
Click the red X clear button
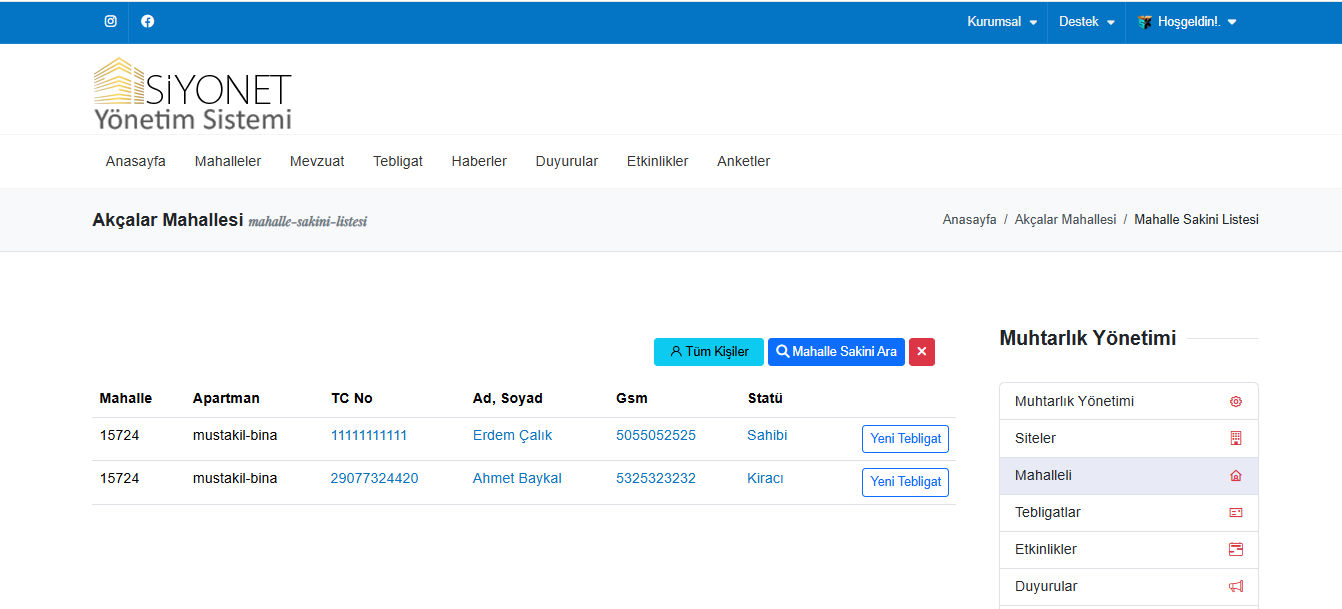tap(921, 352)
